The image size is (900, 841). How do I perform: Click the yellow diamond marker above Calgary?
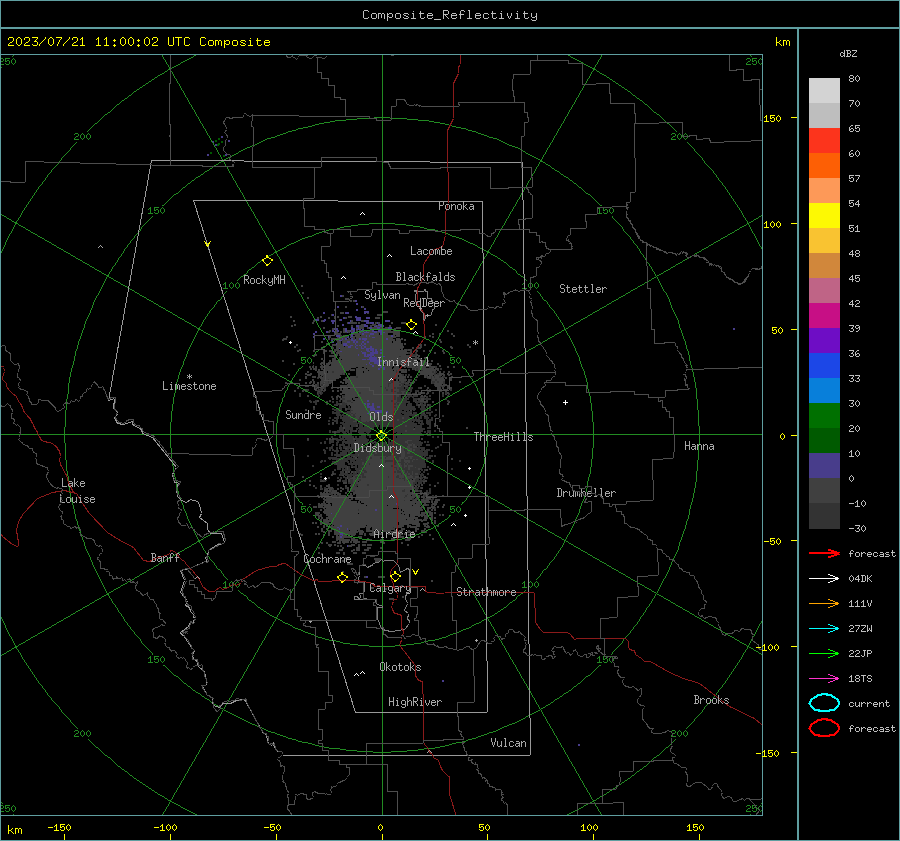click(395, 576)
